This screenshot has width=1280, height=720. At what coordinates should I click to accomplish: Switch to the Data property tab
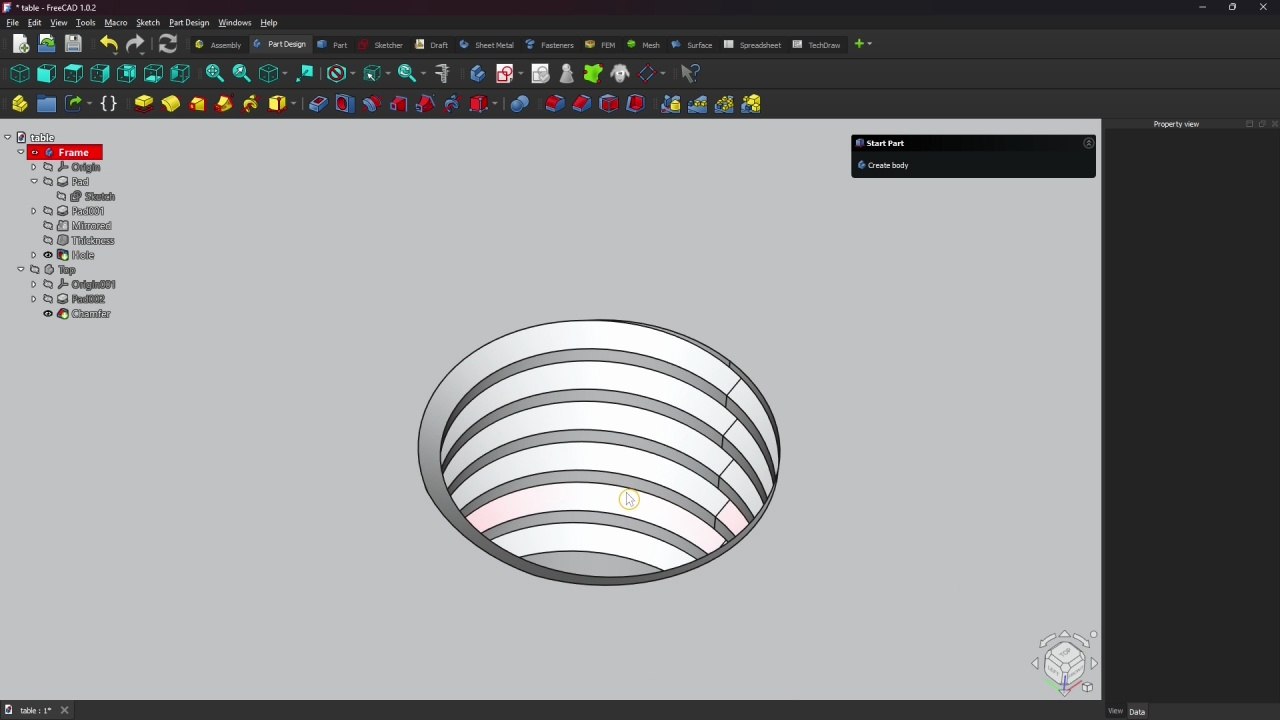(x=1137, y=711)
